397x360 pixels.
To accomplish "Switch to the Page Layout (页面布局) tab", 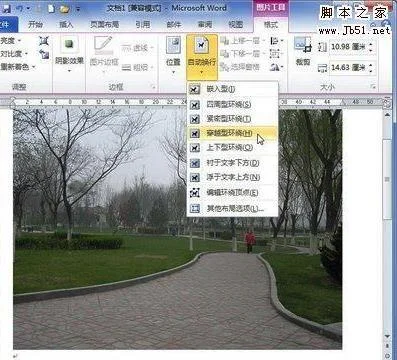I will [x=104, y=24].
